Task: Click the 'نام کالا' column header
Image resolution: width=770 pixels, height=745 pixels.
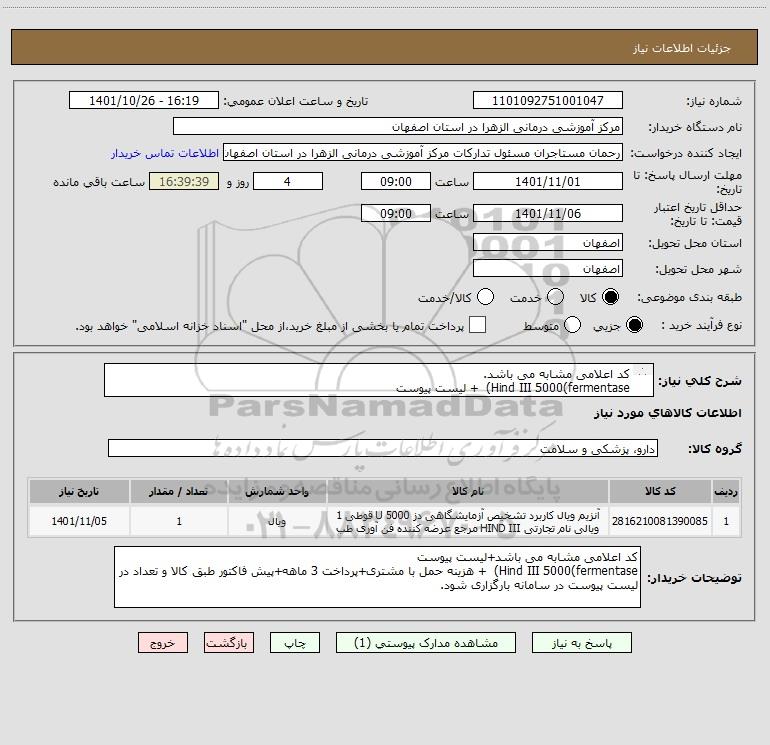Action: (468, 491)
